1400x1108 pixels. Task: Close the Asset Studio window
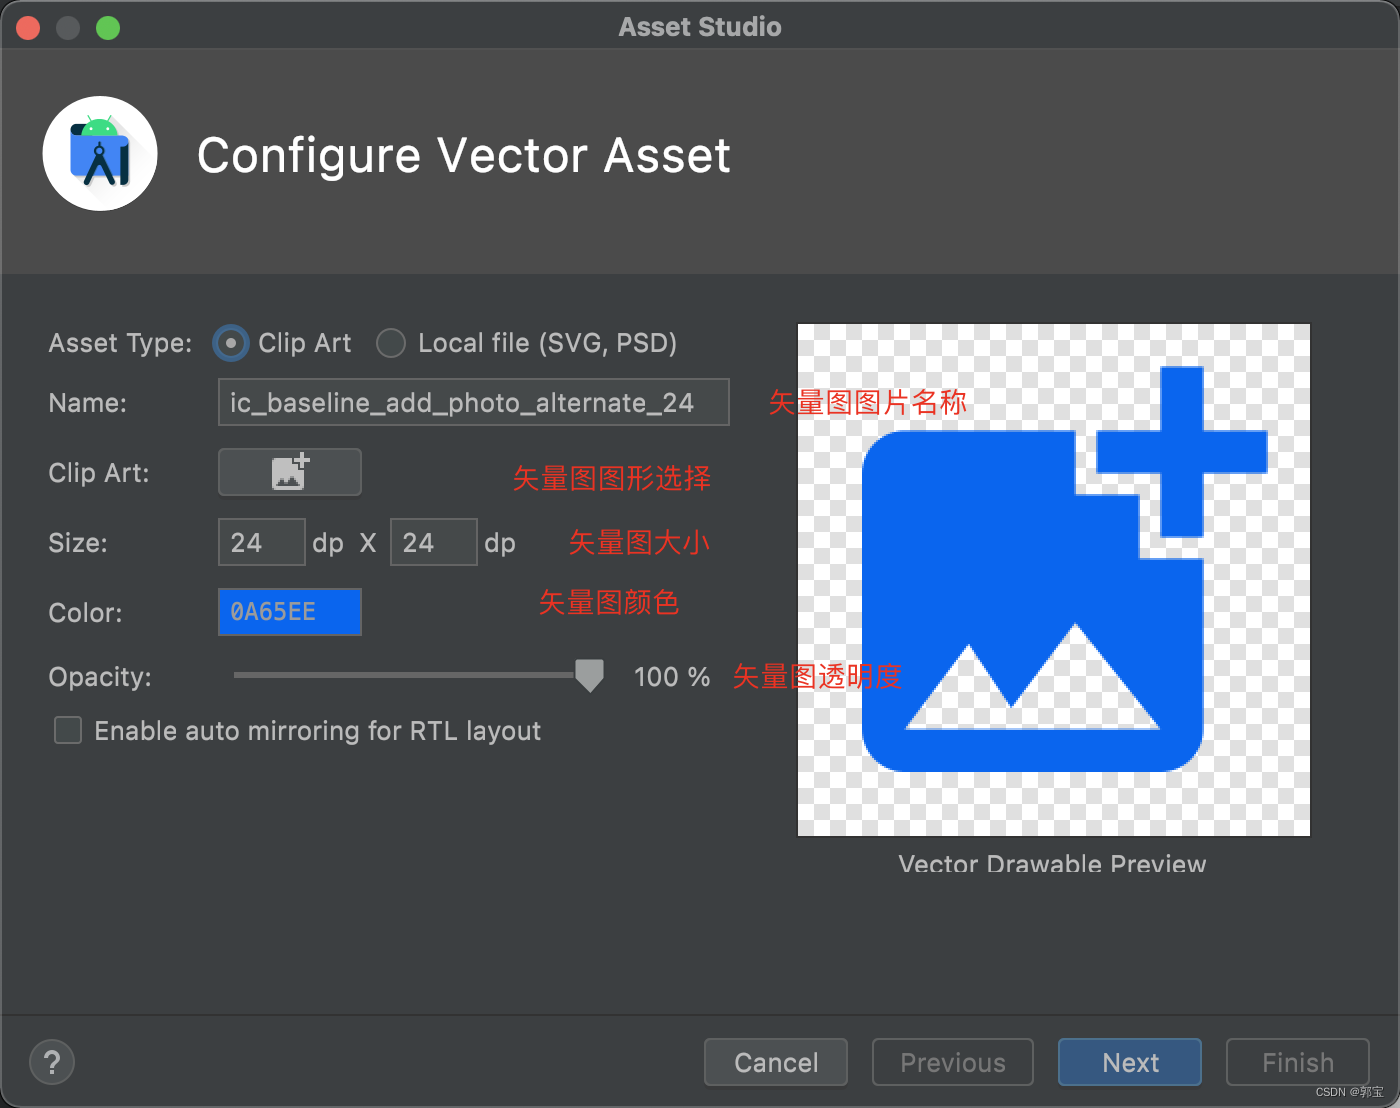click(28, 28)
